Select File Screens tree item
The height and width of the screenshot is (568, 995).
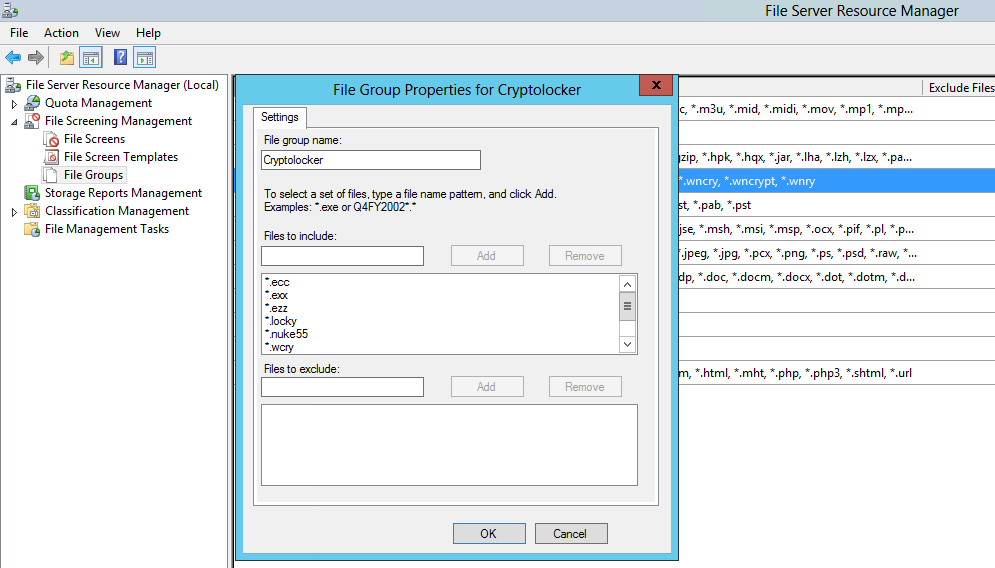95,139
